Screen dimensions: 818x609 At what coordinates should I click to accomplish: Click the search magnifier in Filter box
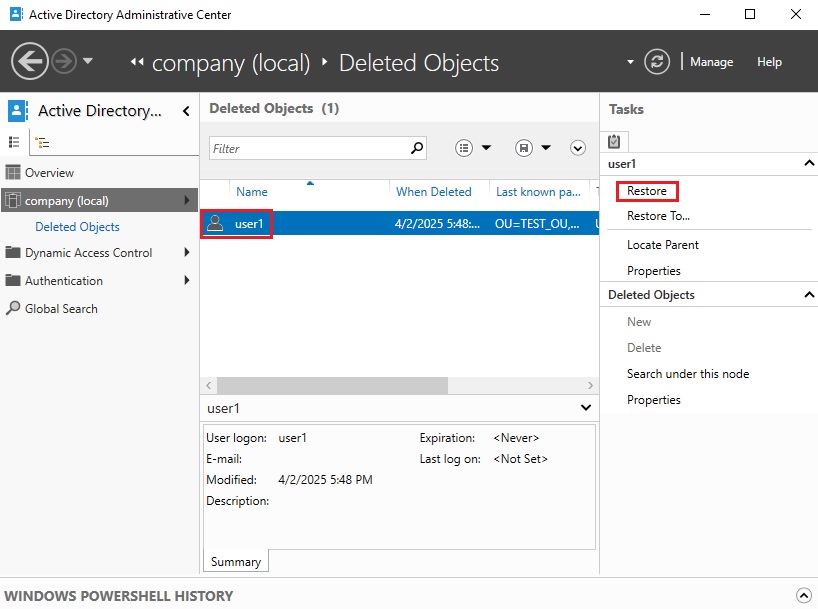[x=417, y=148]
